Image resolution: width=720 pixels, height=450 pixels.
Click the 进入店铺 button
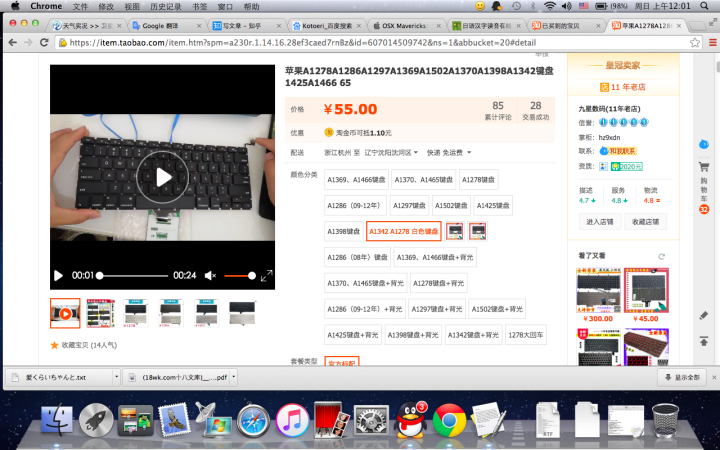tap(600, 222)
